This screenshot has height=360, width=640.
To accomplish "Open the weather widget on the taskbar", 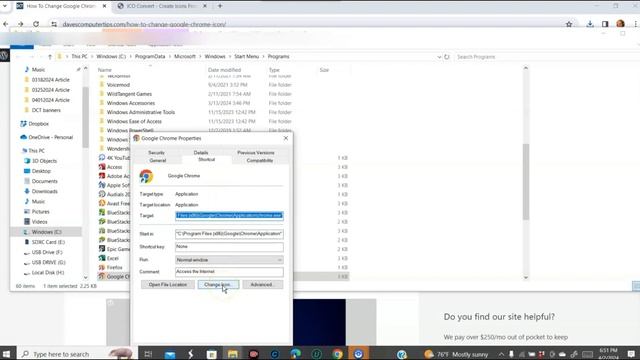I will pos(456,354).
